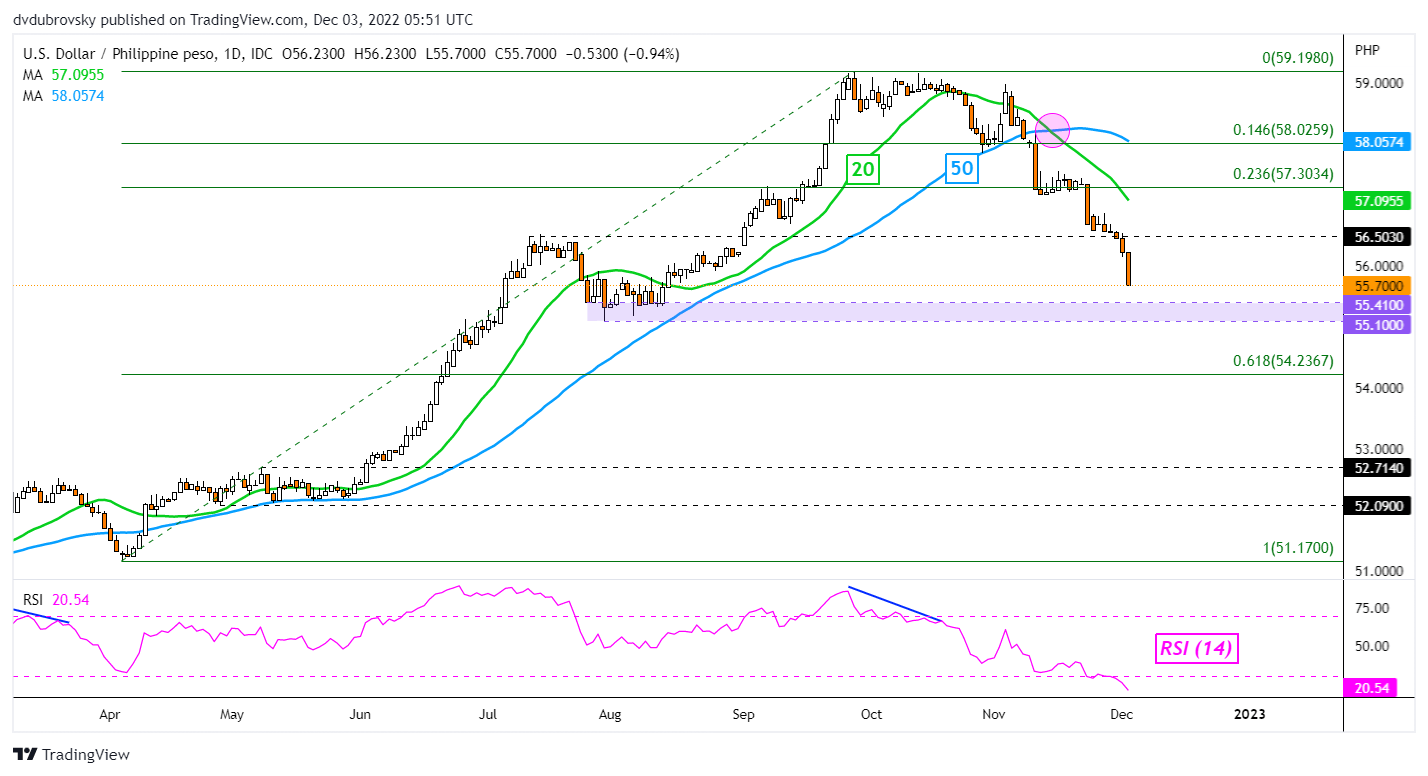Click the RSI (14) boxed label

tap(1198, 648)
